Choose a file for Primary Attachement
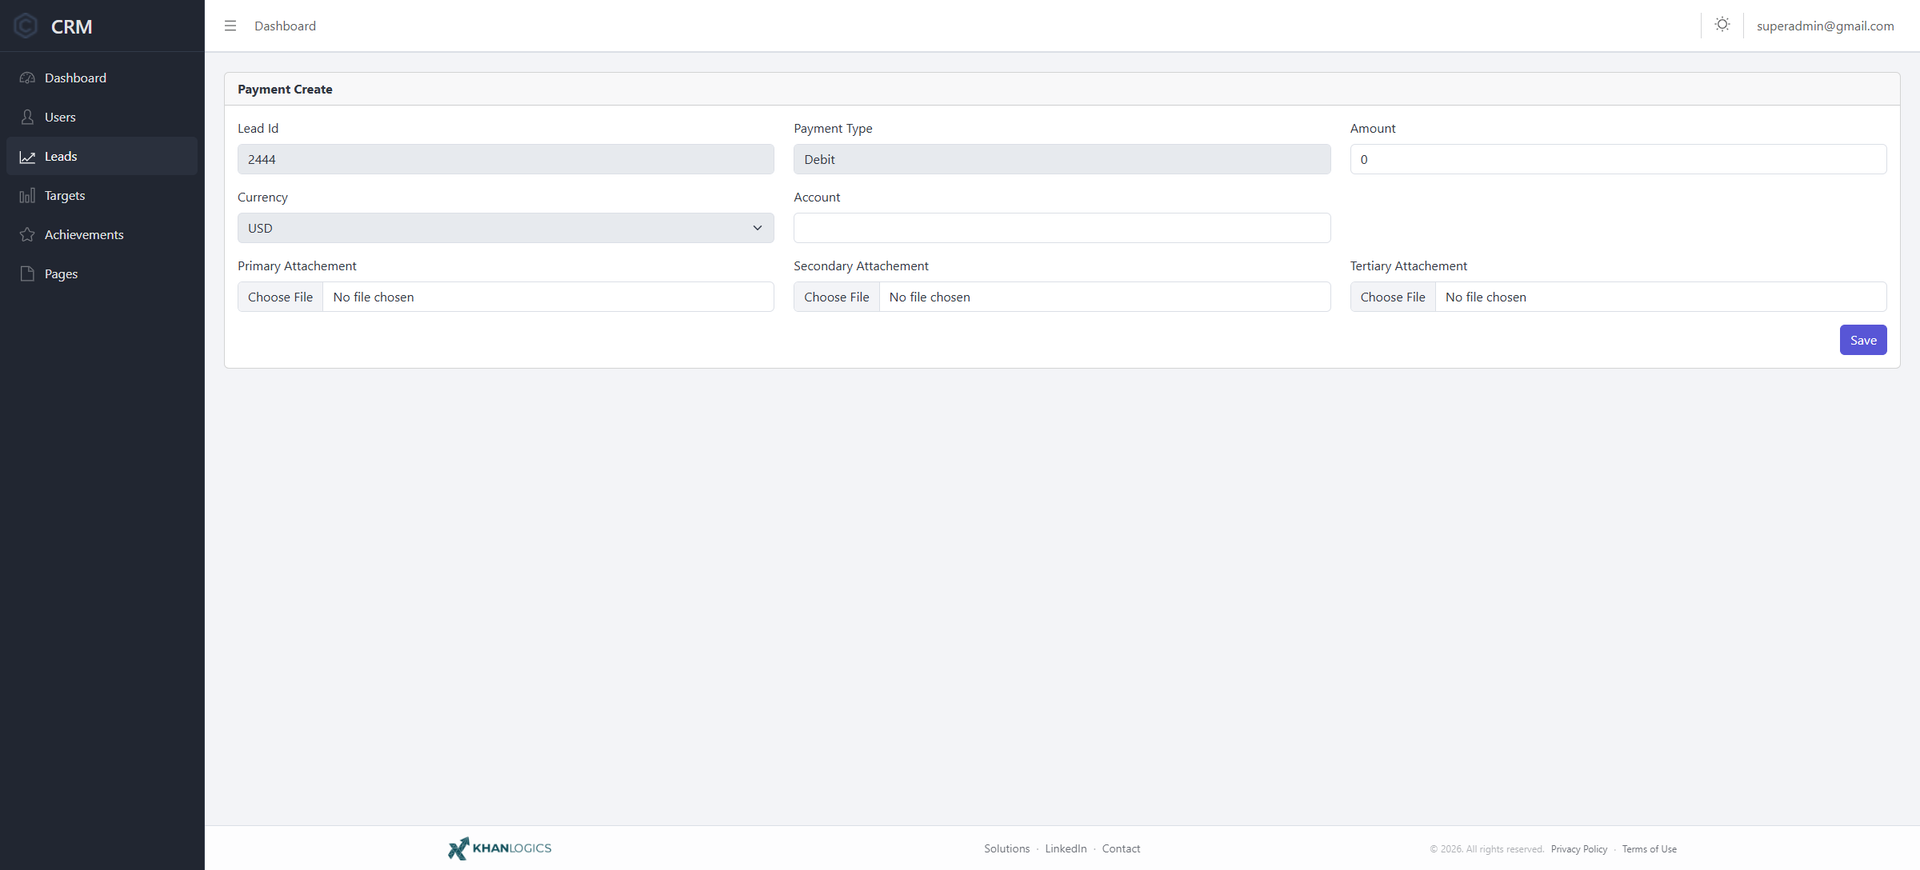This screenshot has width=1920, height=870. pos(280,297)
